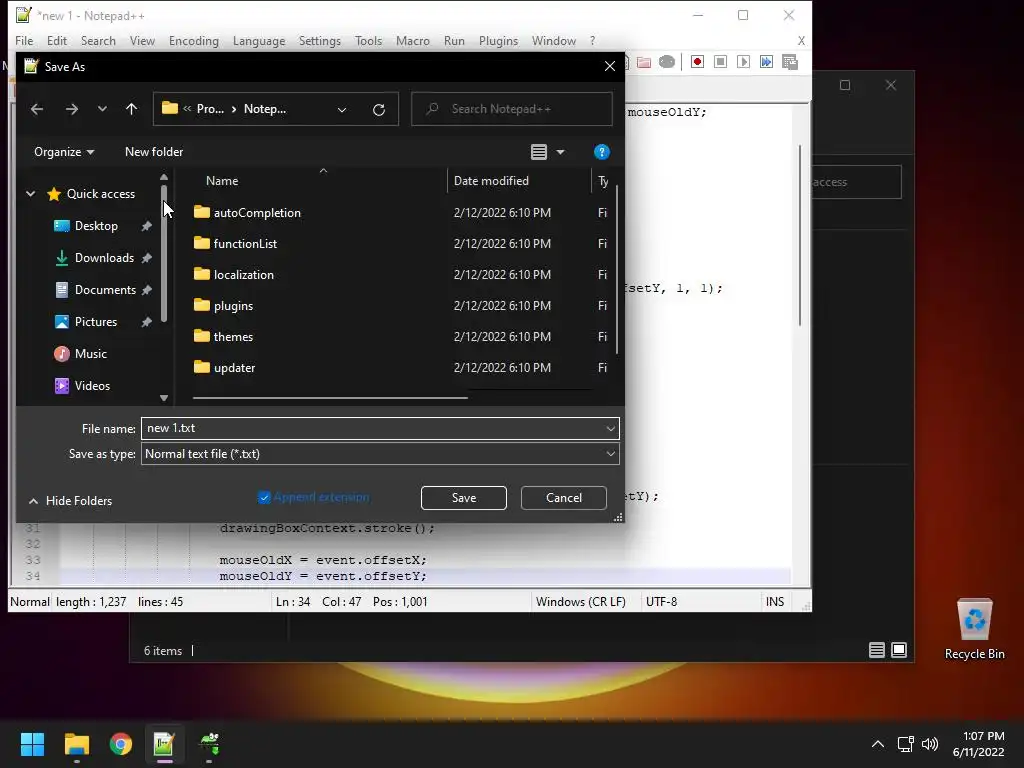The width and height of the screenshot is (1024, 768).
Task: Collapse the Quick access tree node
Action: click(x=31, y=194)
